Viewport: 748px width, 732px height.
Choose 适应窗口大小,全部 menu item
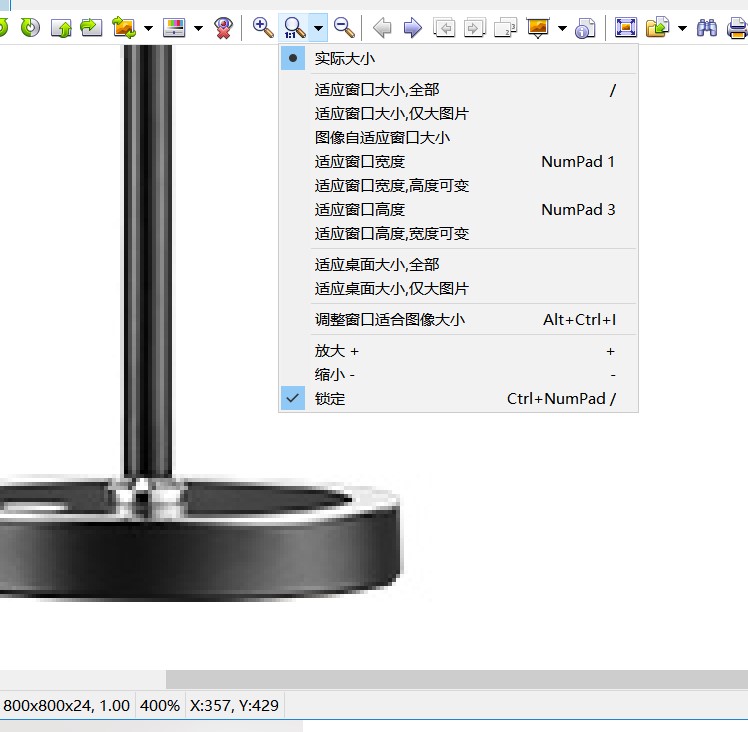458,90
